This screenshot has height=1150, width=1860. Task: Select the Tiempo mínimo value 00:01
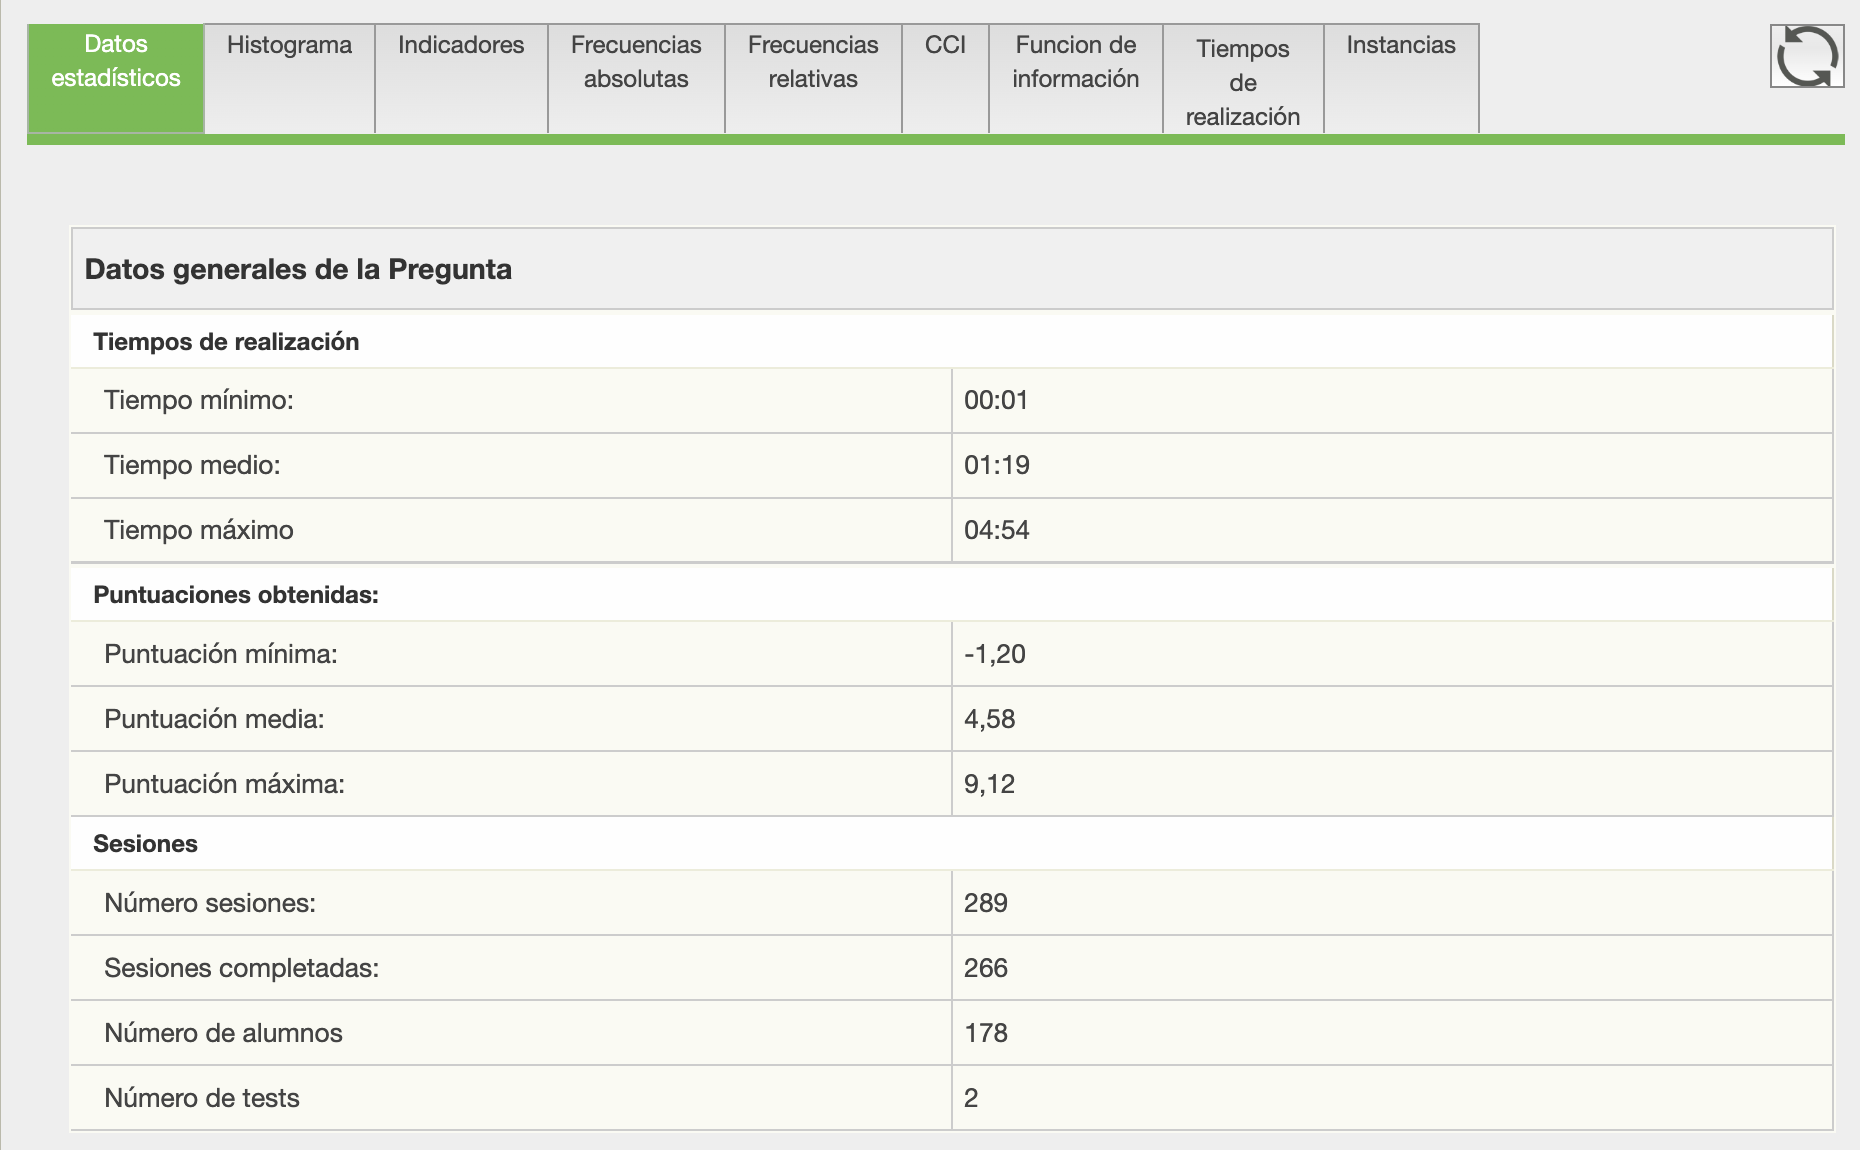996,401
